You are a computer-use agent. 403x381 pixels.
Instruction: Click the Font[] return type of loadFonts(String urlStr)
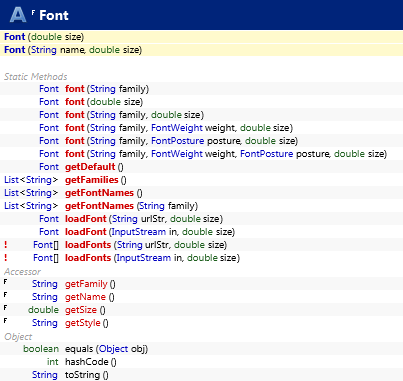point(46,245)
